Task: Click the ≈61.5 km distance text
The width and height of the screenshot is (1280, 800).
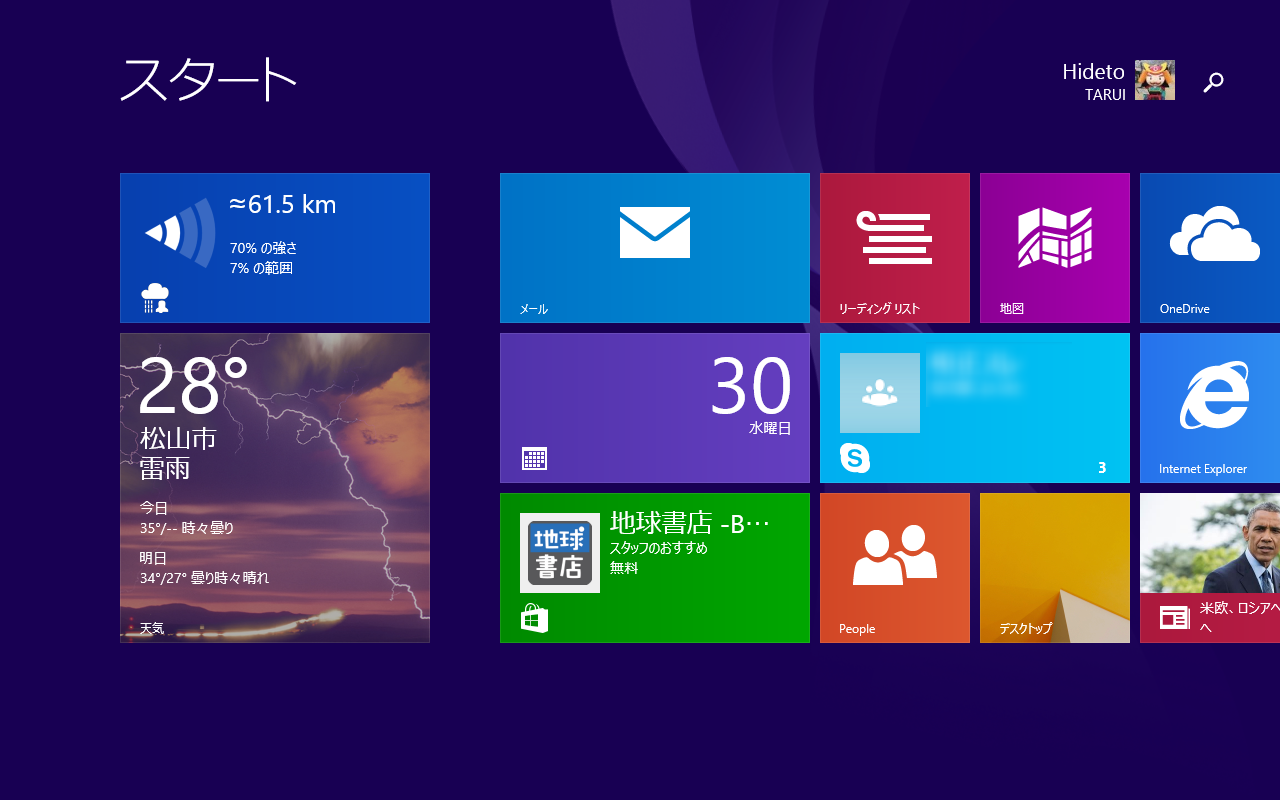Action: [282, 205]
